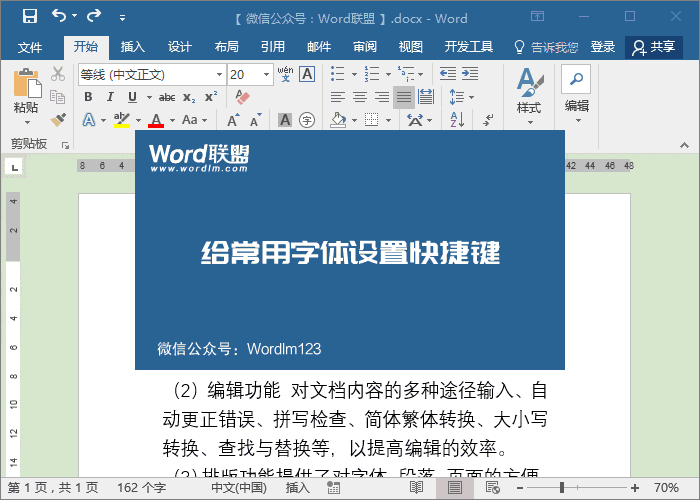Click the 告诉我您 search box
The width and height of the screenshot is (700, 500).
point(546,47)
